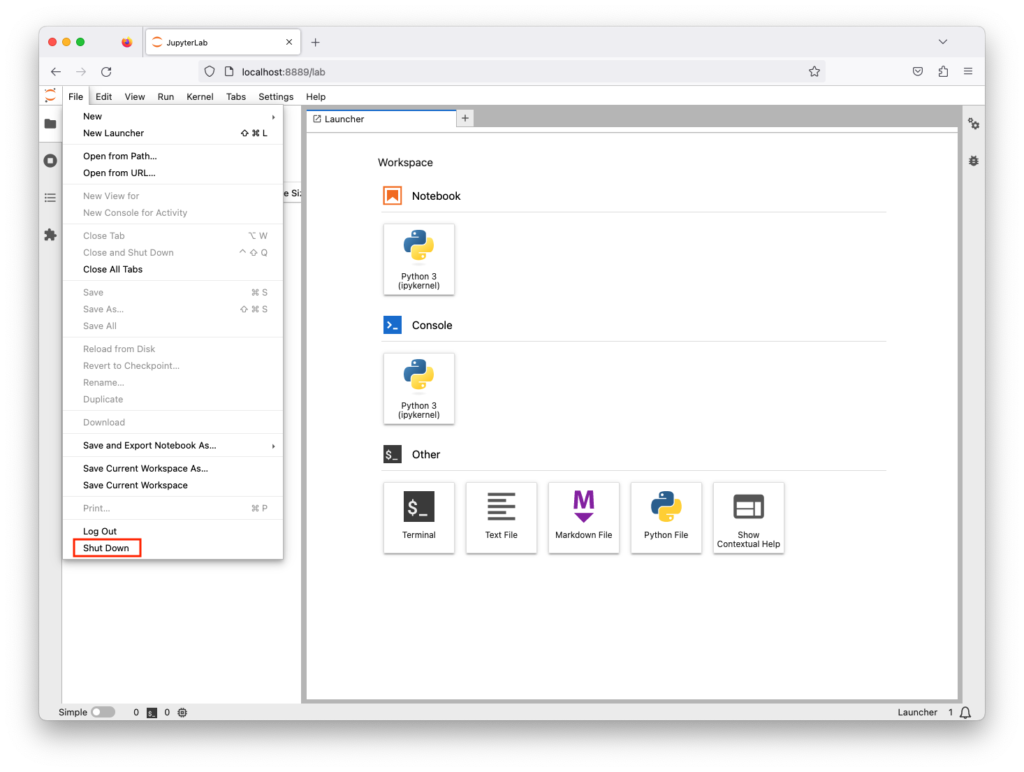Click the notification bell in status bar

pyautogui.click(x=965, y=712)
